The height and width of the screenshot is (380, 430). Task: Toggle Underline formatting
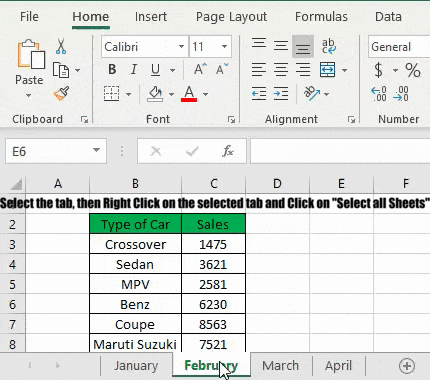[155, 70]
